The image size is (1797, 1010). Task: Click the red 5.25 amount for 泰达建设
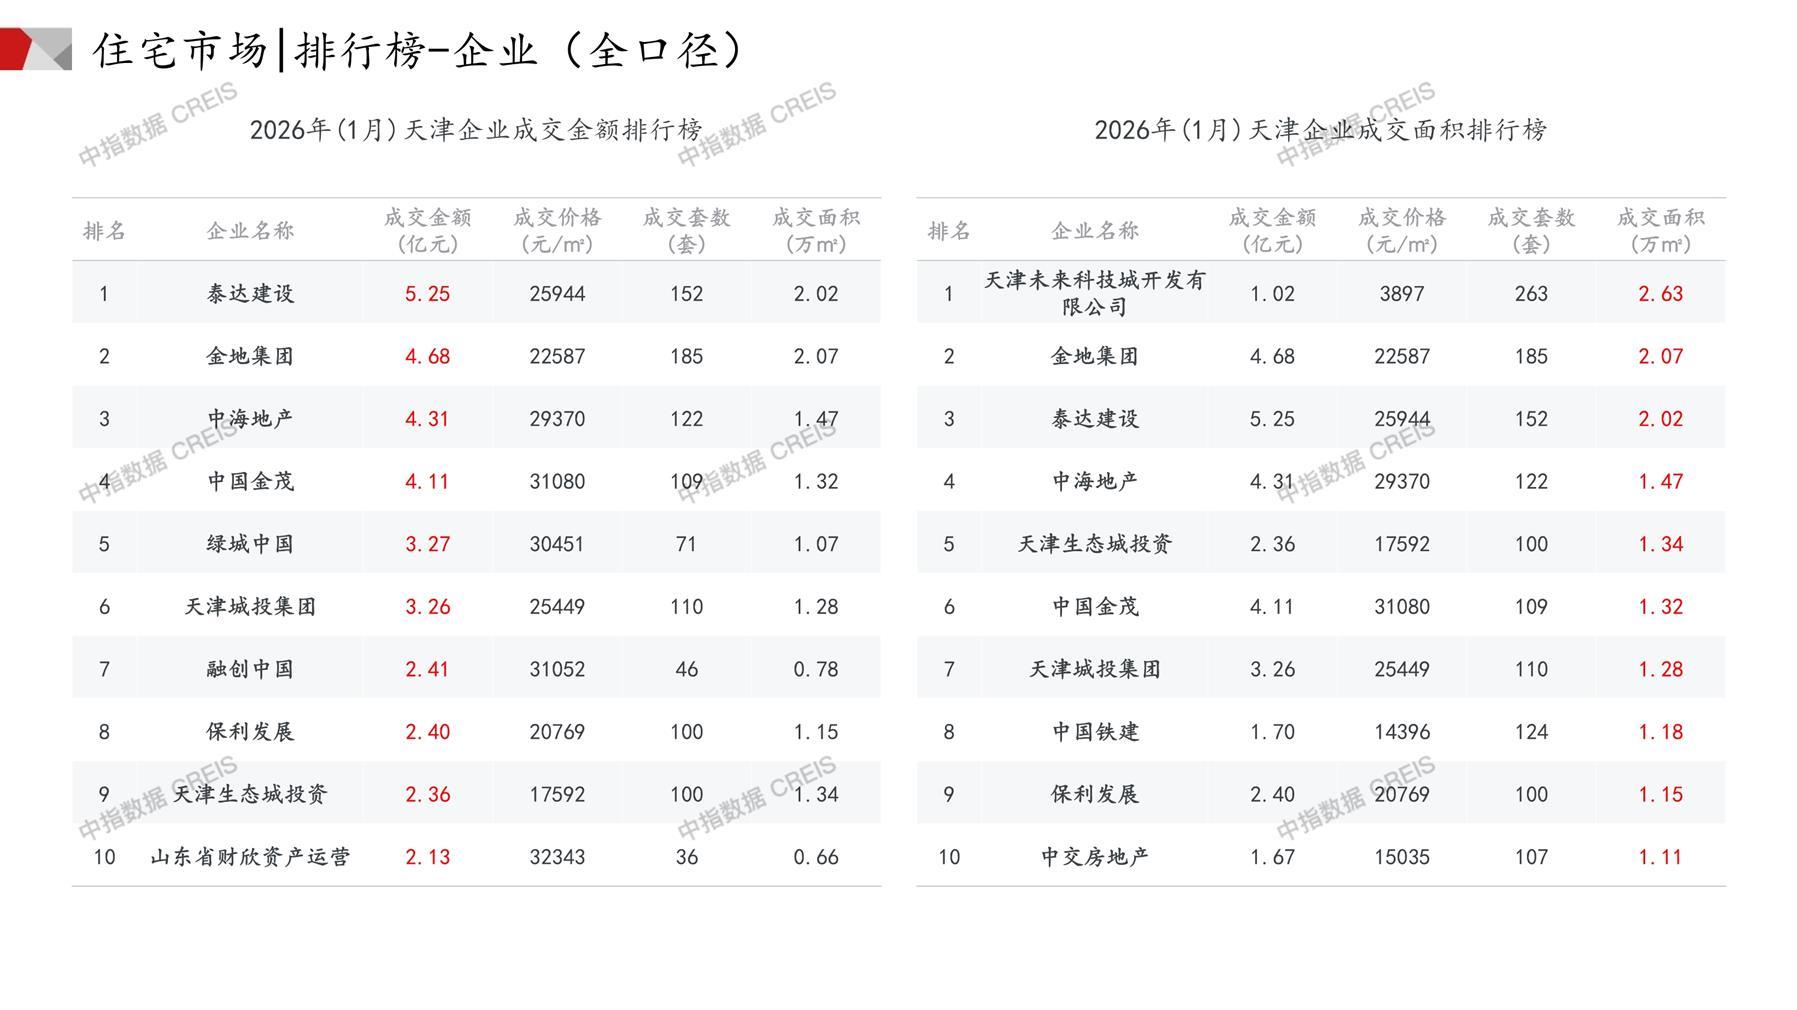427,294
